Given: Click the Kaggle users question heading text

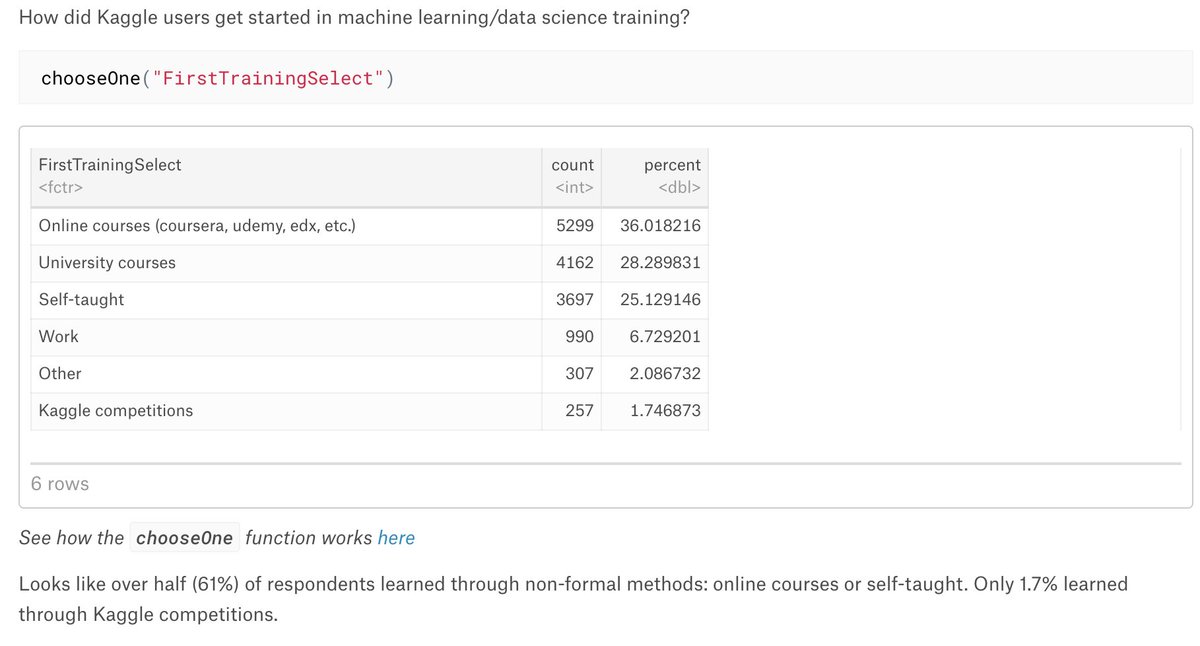Looking at the screenshot, I should (x=354, y=18).
